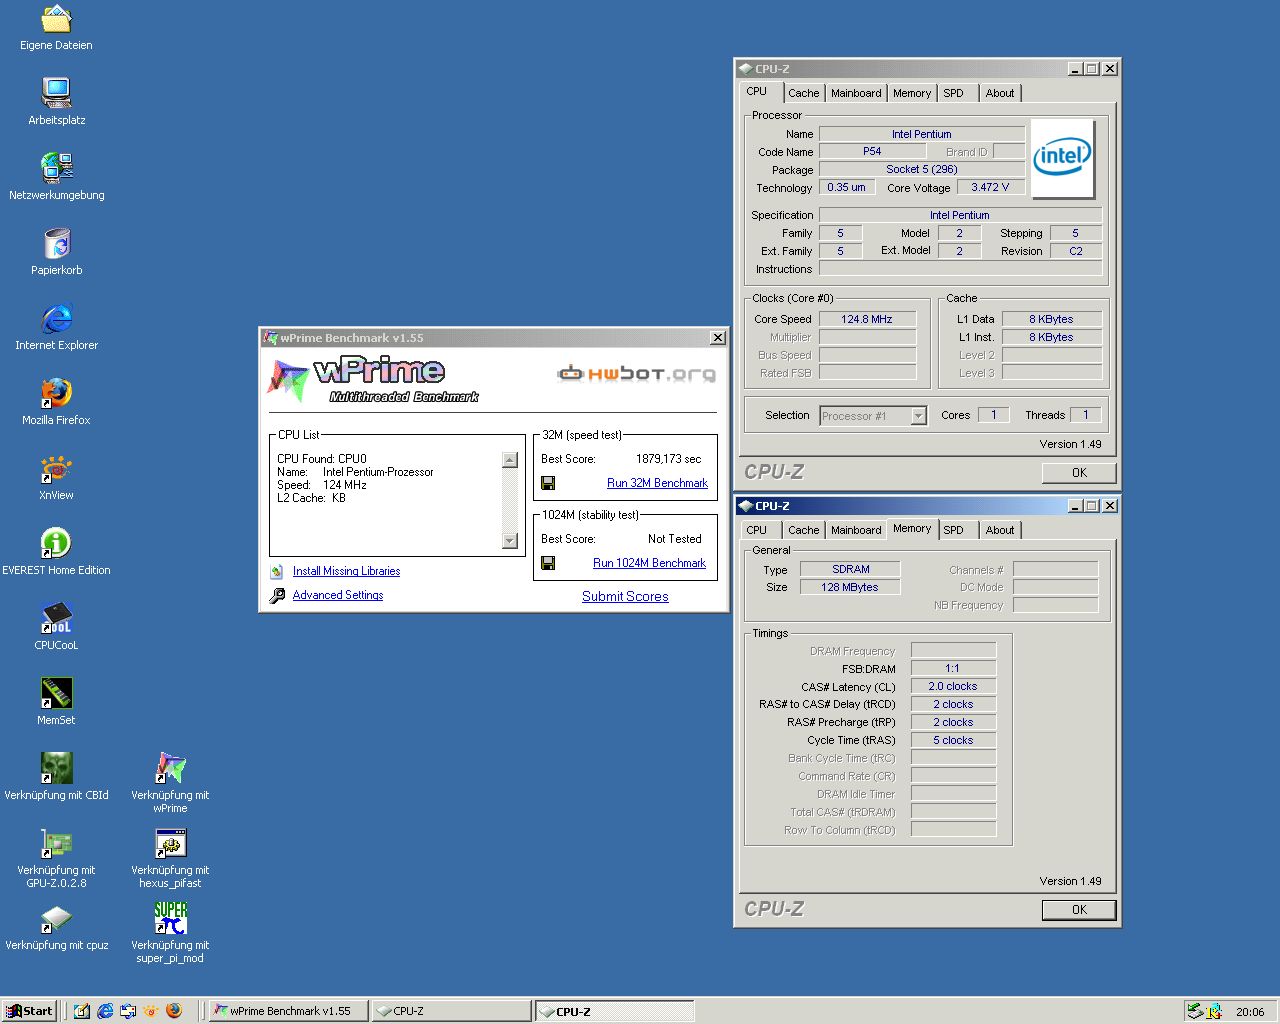Click Run 1024M Benchmark link
The width and height of the screenshot is (1280, 1024).
tap(649, 563)
